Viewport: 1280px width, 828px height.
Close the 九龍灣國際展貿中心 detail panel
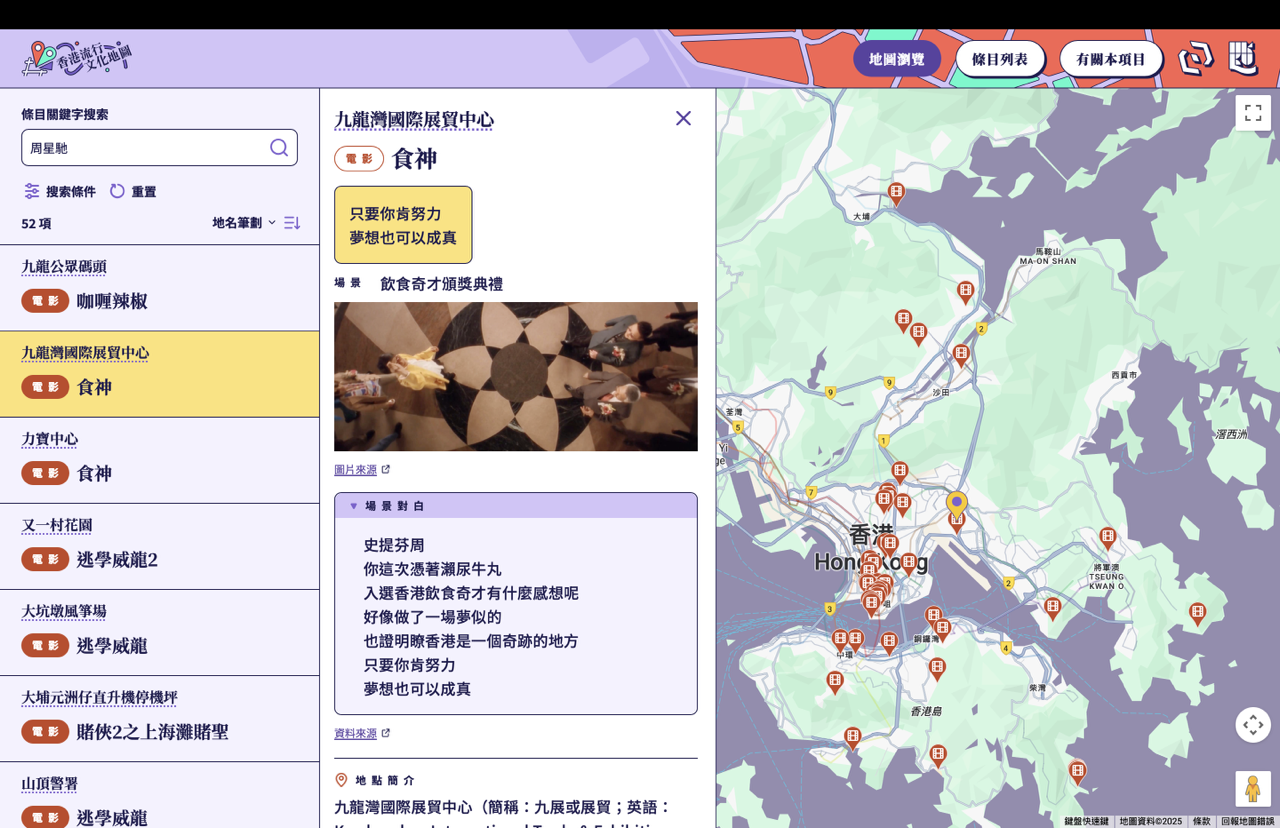(x=683, y=118)
